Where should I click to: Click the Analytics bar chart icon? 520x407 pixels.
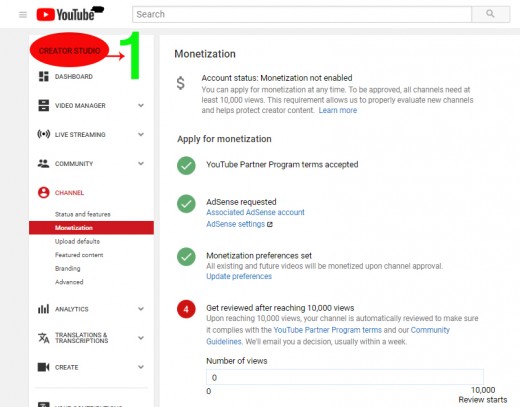click(x=43, y=309)
